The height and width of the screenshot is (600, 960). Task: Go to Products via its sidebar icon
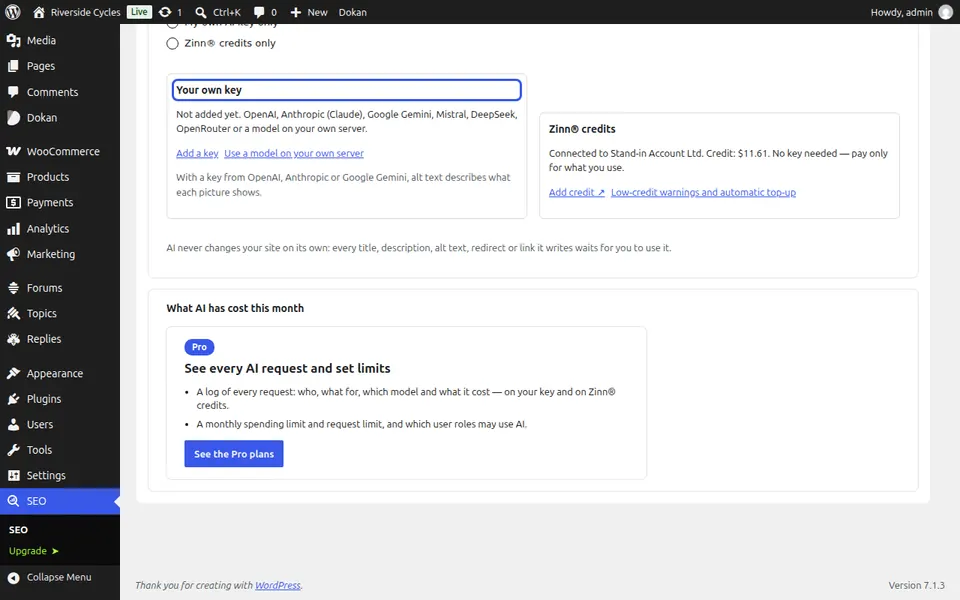[13, 177]
